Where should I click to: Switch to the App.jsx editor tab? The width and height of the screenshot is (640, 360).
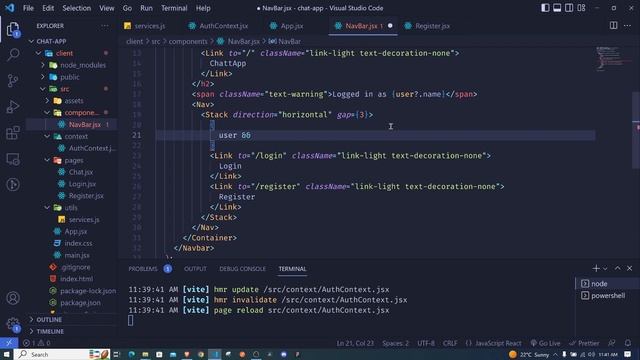[291, 26]
